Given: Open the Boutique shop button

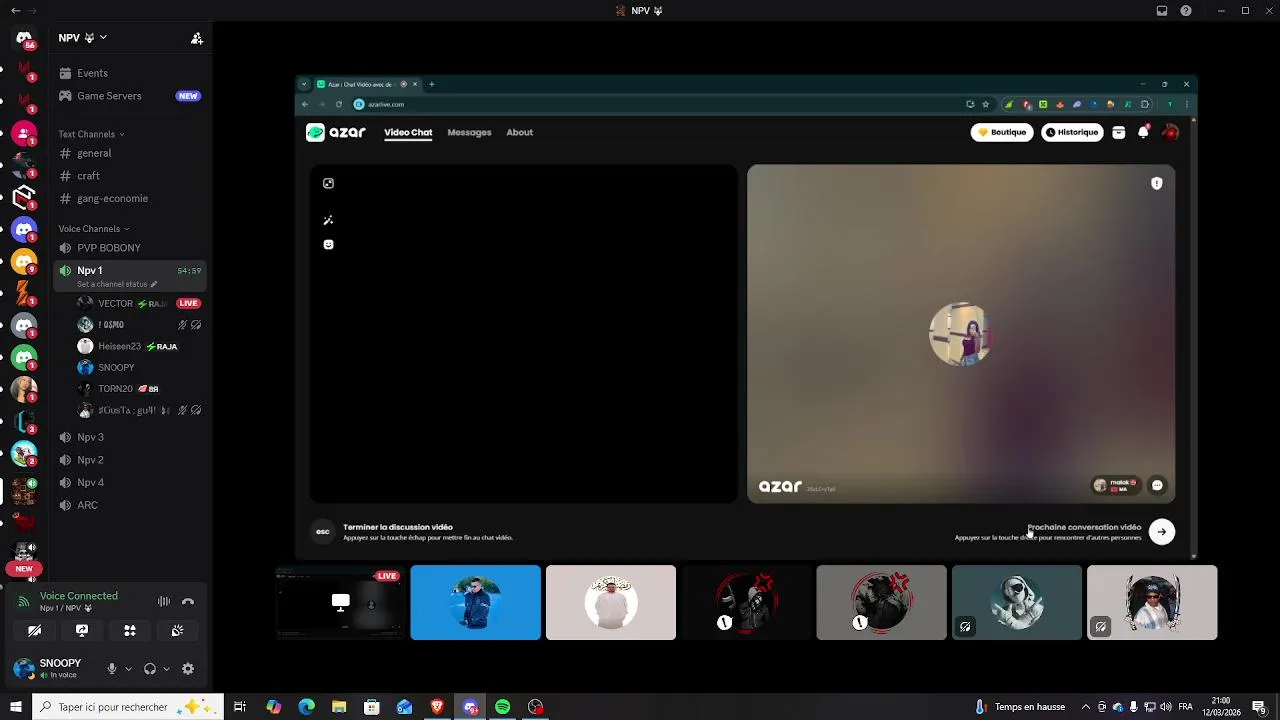Looking at the screenshot, I should (1002, 132).
